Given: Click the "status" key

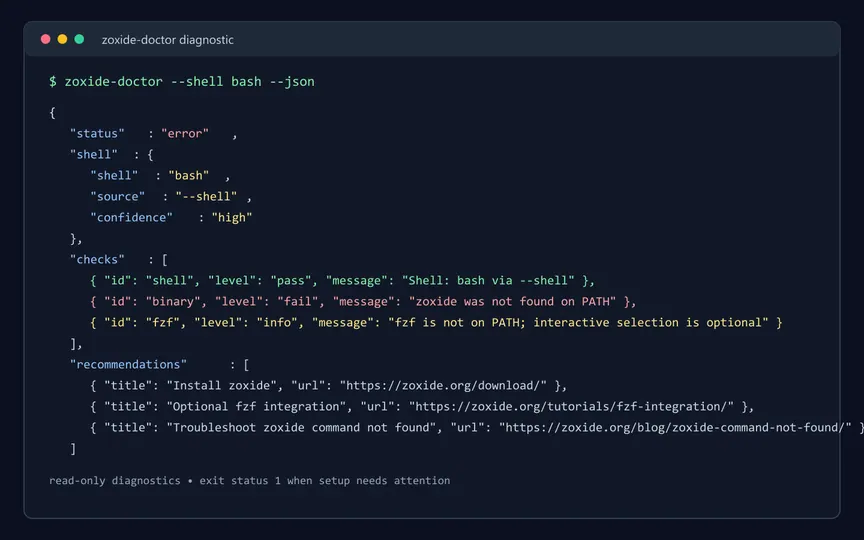Looking at the screenshot, I should pyautogui.click(x=97, y=133).
